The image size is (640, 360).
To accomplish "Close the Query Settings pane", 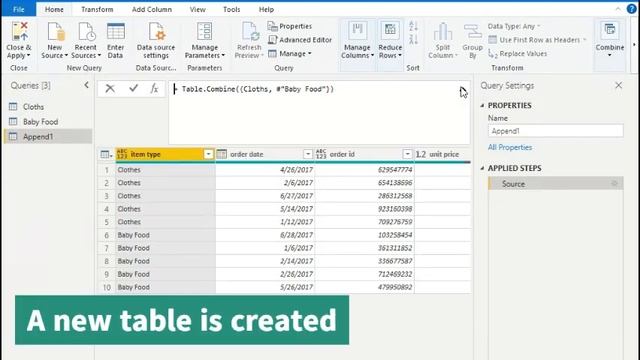I will [619, 85].
